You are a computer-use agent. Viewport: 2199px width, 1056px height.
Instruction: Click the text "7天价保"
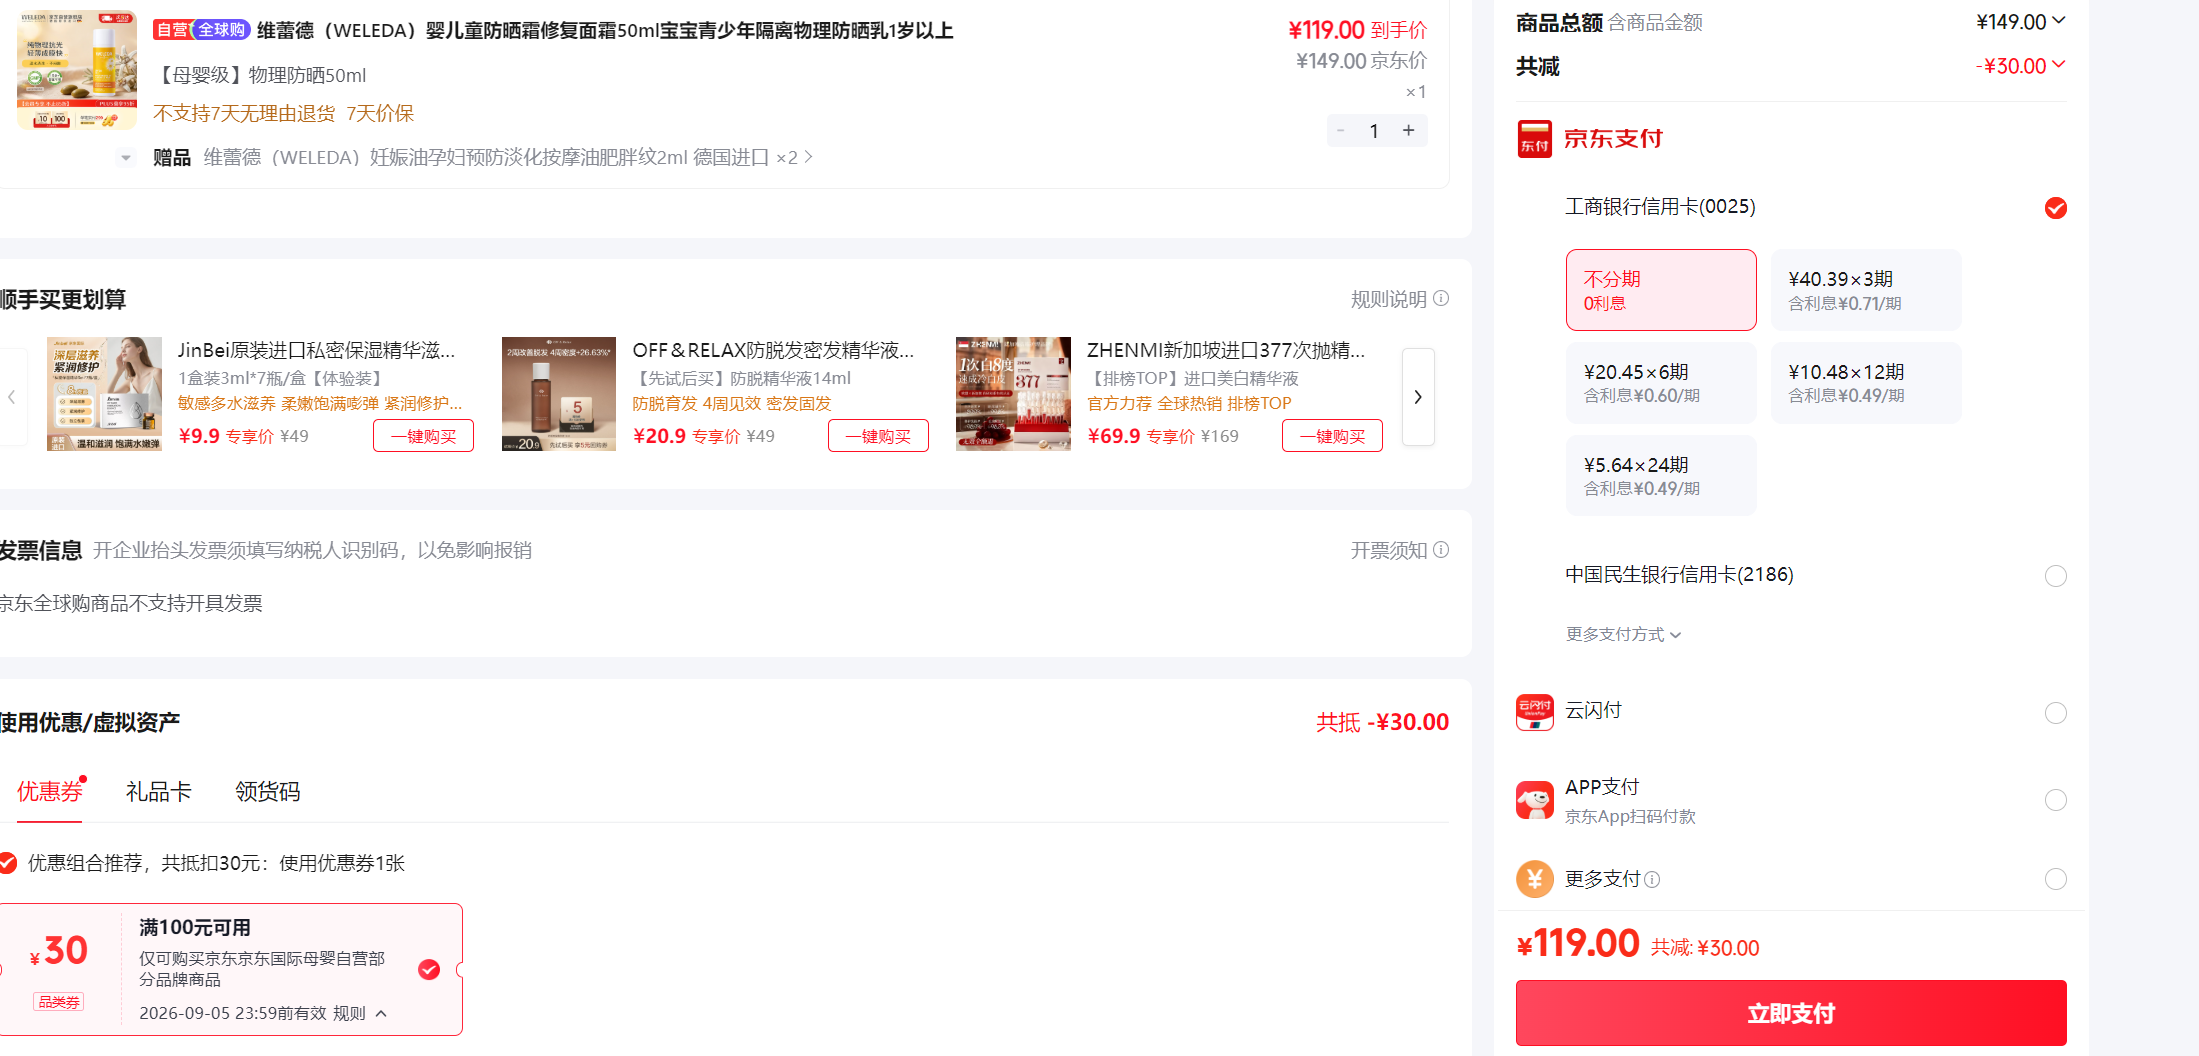[x=380, y=114]
